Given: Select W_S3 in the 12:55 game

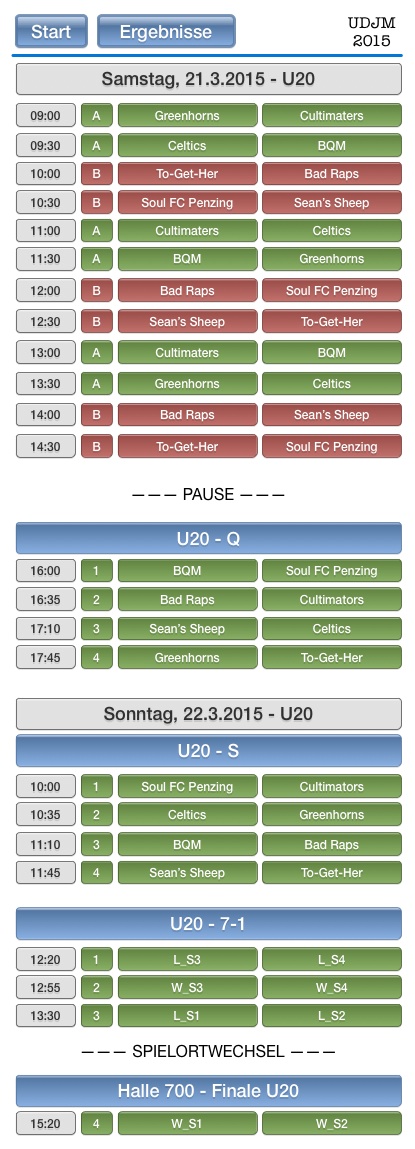Looking at the screenshot, I should [x=187, y=988].
